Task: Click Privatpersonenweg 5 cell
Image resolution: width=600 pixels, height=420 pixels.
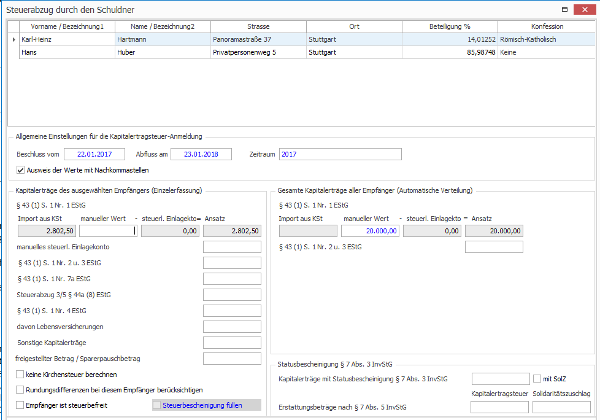Action: pos(258,52)
